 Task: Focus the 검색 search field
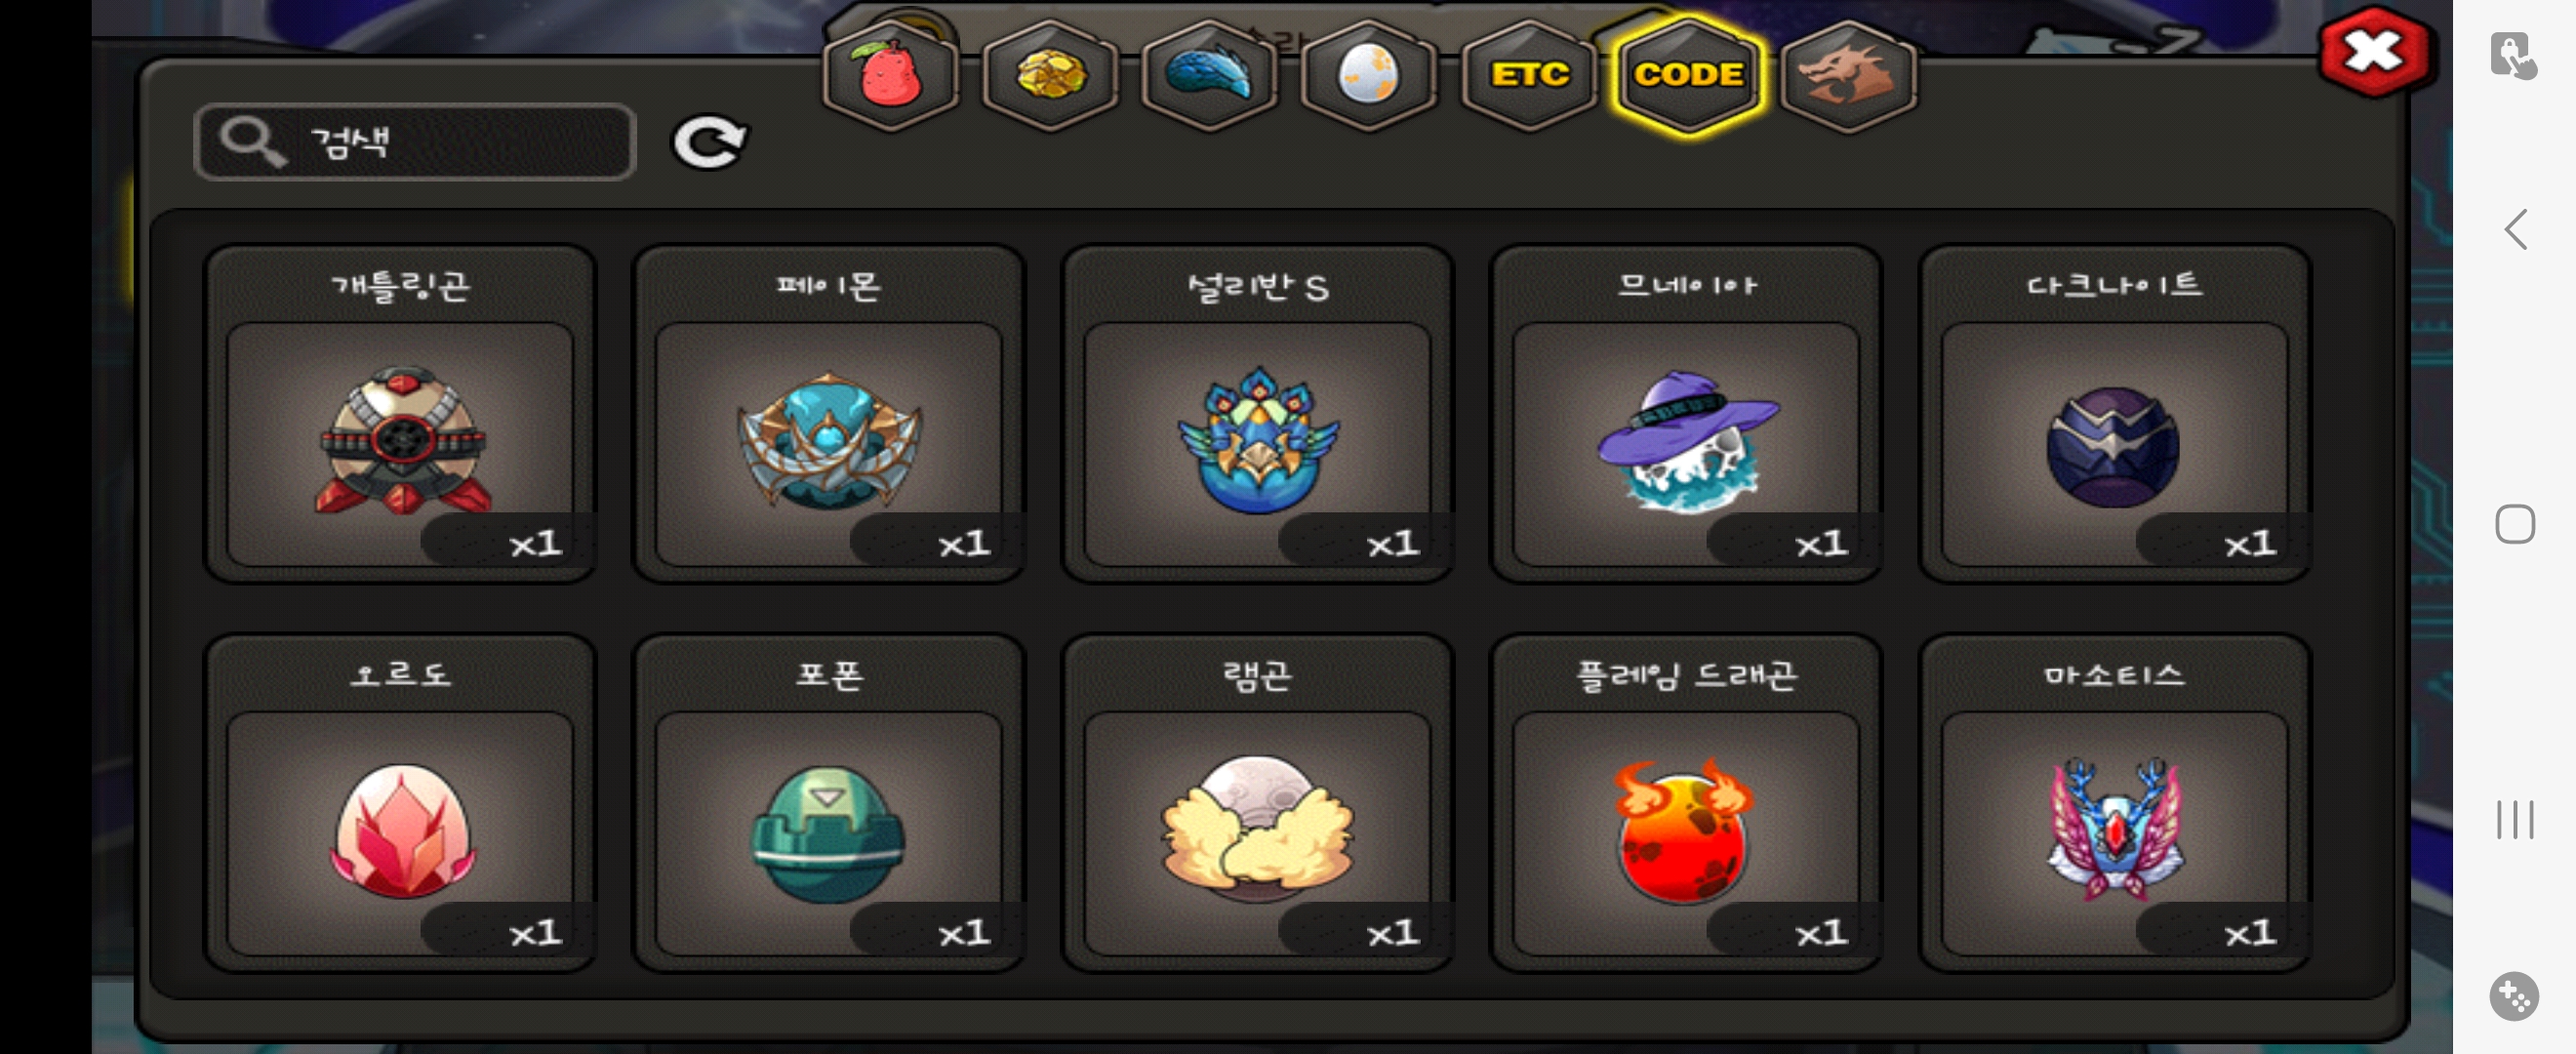(415, 142)
